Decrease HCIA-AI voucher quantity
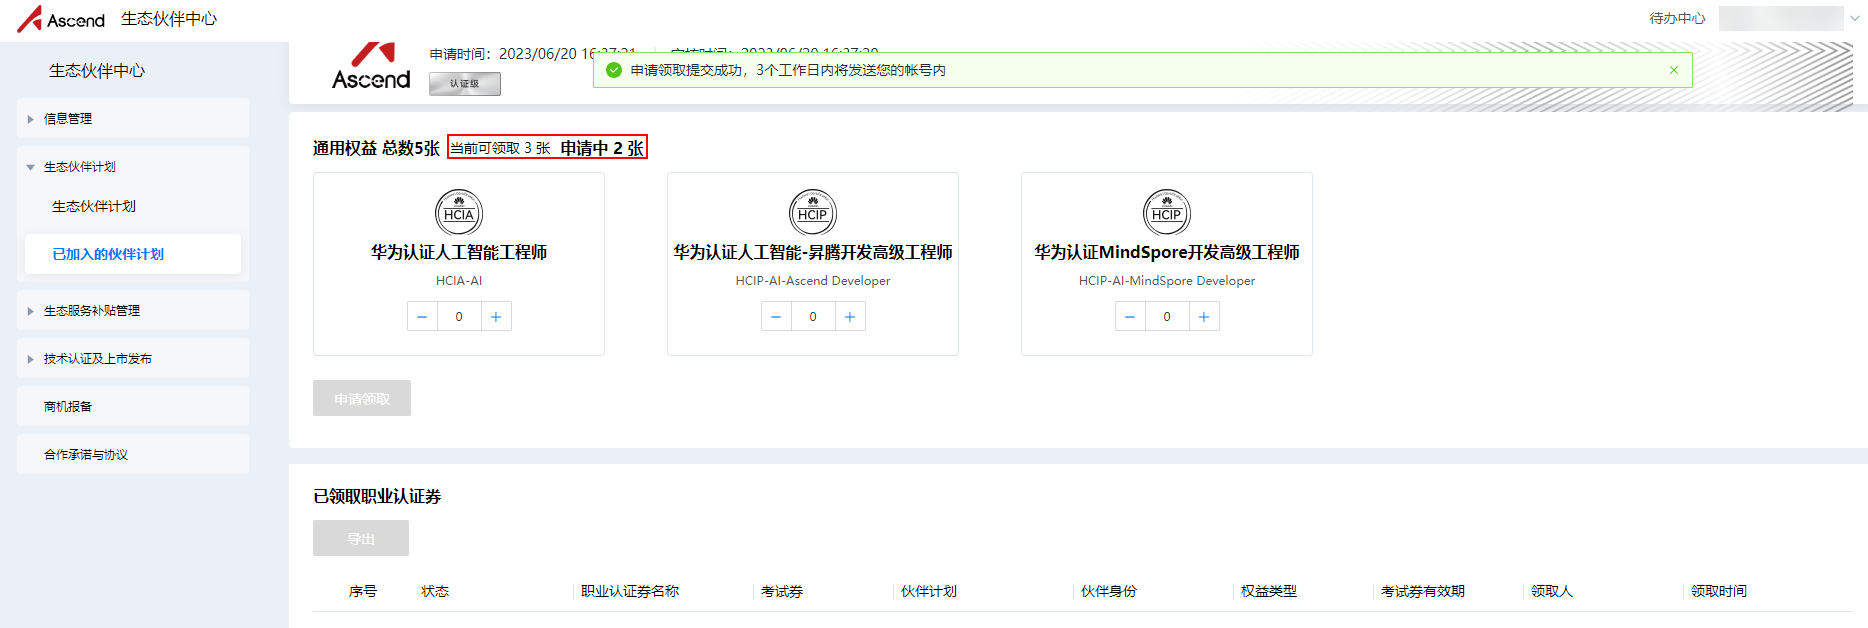This screenshot has width=1868, height=628. click(x=422, y=317)
